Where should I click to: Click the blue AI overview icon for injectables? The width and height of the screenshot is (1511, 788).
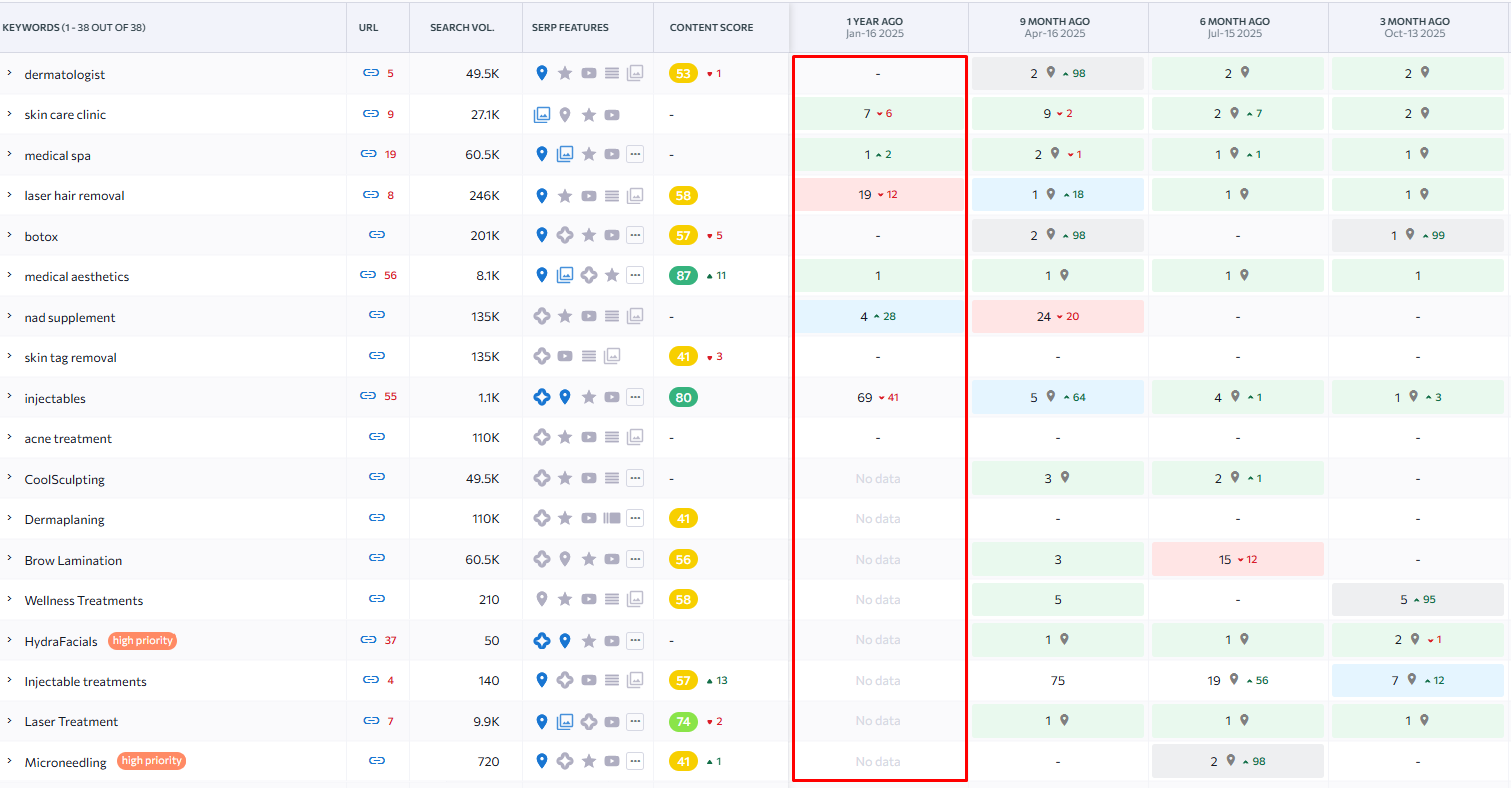[542, 398]
